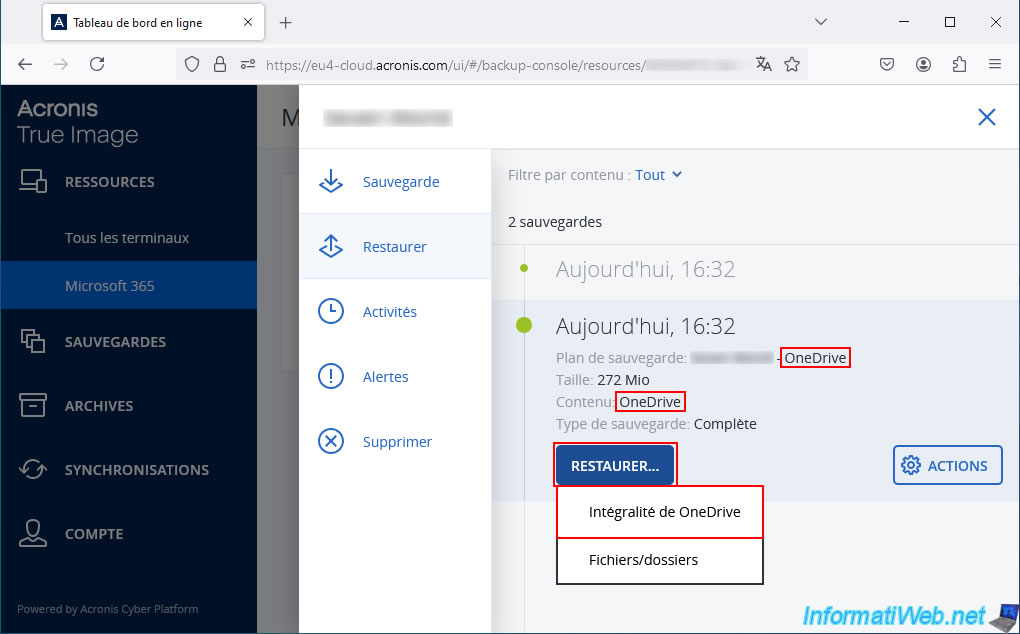This screenshot has height=634, width=1020.
Task: Select the Restaurer section
Action: click(395, 246)
